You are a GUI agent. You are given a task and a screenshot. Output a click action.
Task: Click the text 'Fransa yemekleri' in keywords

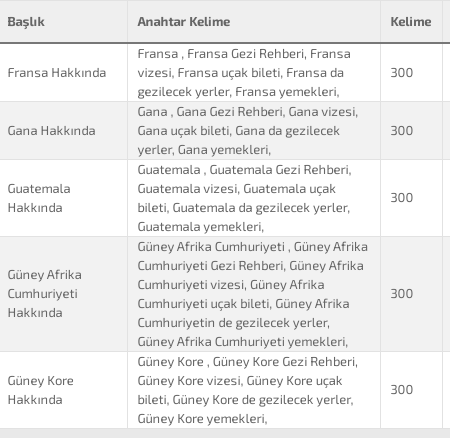pos(286,92)
